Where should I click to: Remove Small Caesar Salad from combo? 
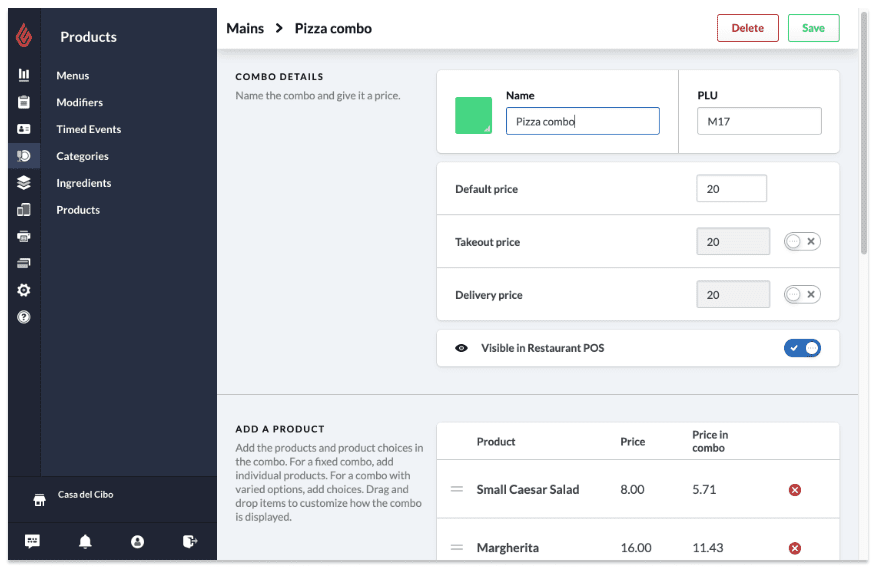coord(795,490)
